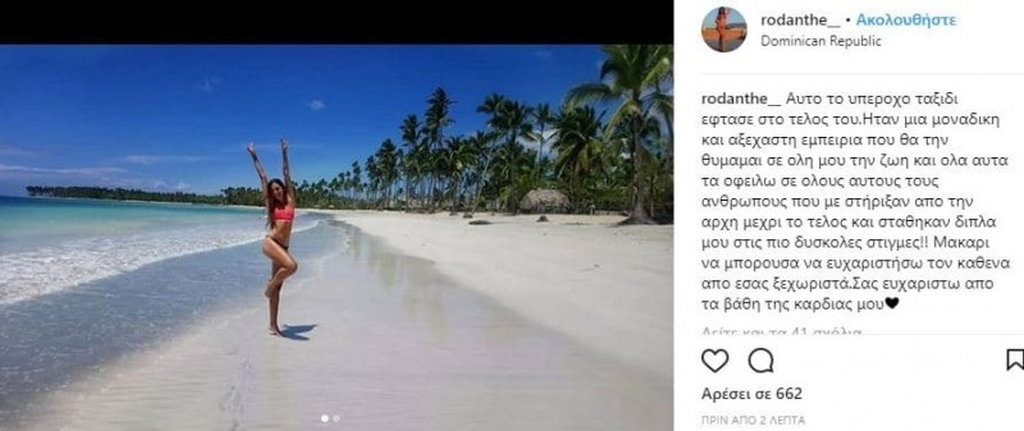Show the 662 likes list
Viewport: 1024px width, 431px height.
point(752,394)
